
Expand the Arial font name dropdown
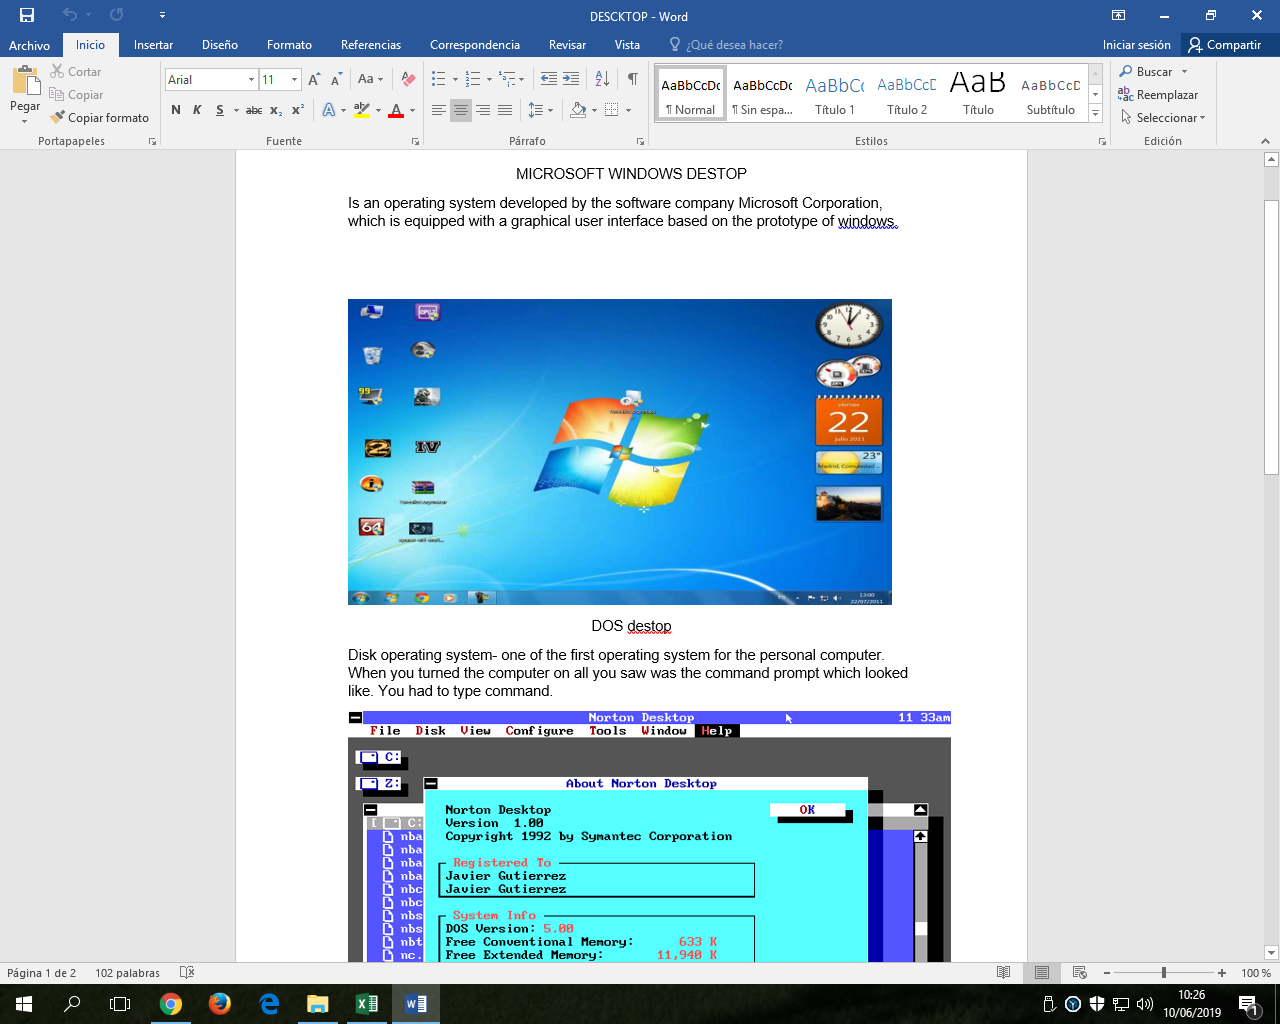[x=251, y=79]
